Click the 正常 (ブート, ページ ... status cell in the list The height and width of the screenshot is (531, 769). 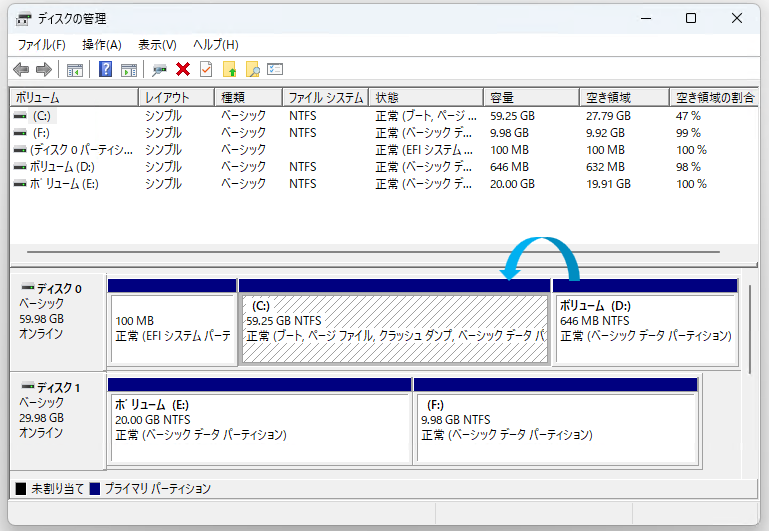point(426,116)
